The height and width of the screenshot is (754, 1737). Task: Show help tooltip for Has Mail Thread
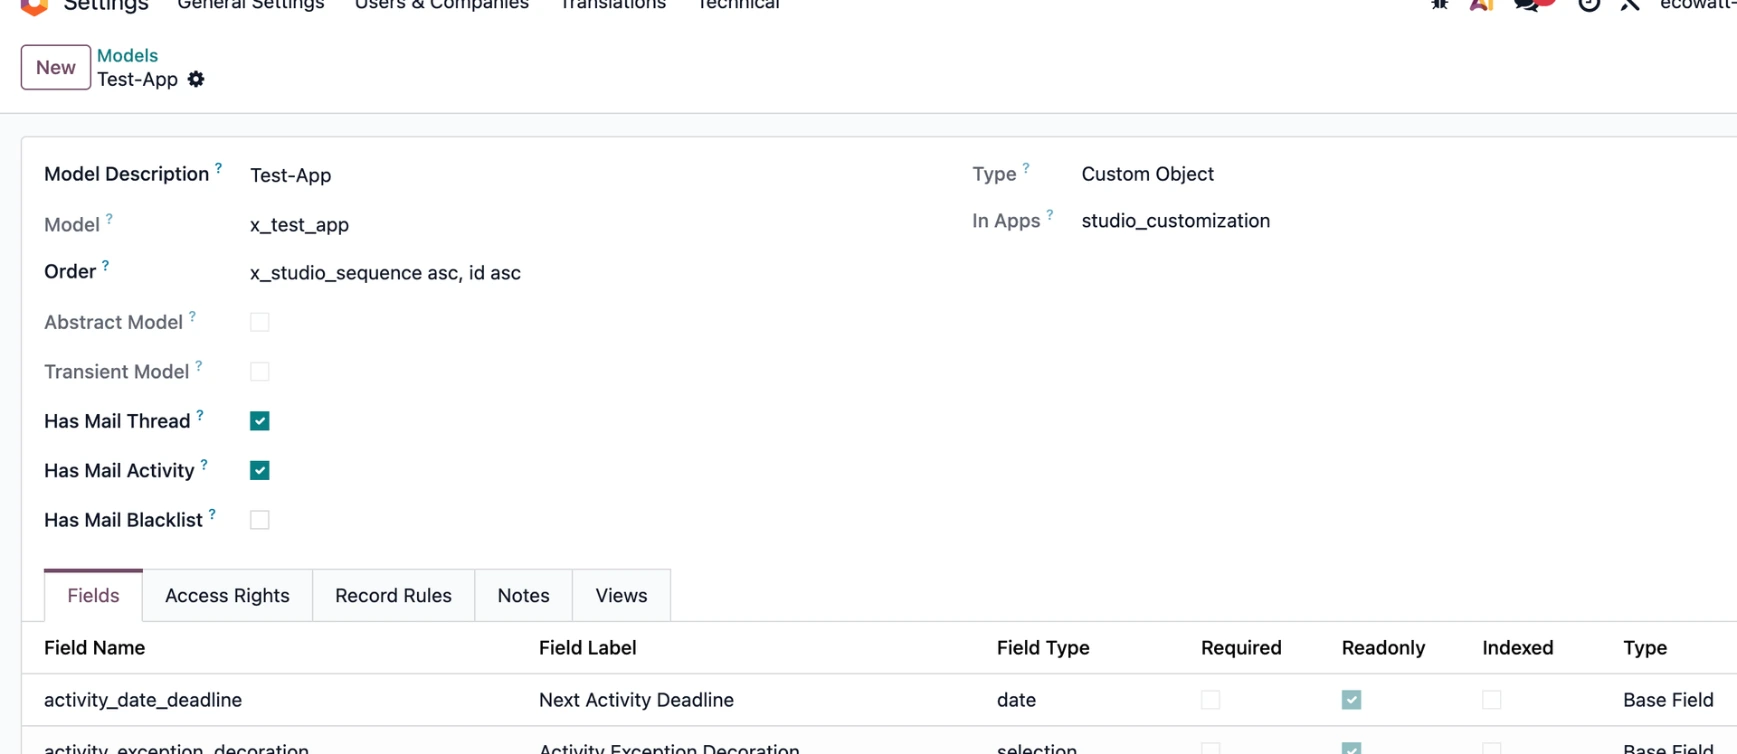(x=200, y=415)
